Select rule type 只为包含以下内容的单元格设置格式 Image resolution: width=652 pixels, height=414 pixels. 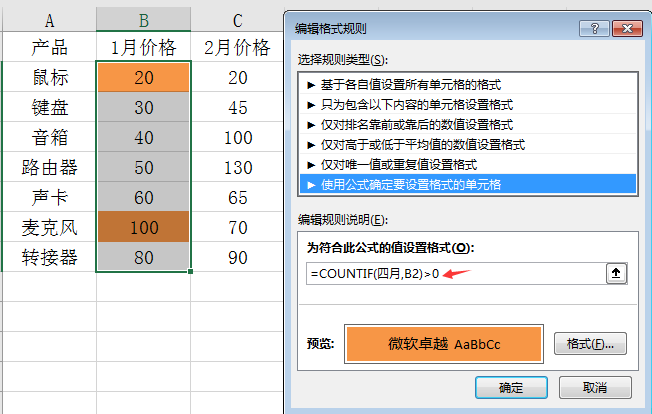pyautogui.click(x=468, y=105)
